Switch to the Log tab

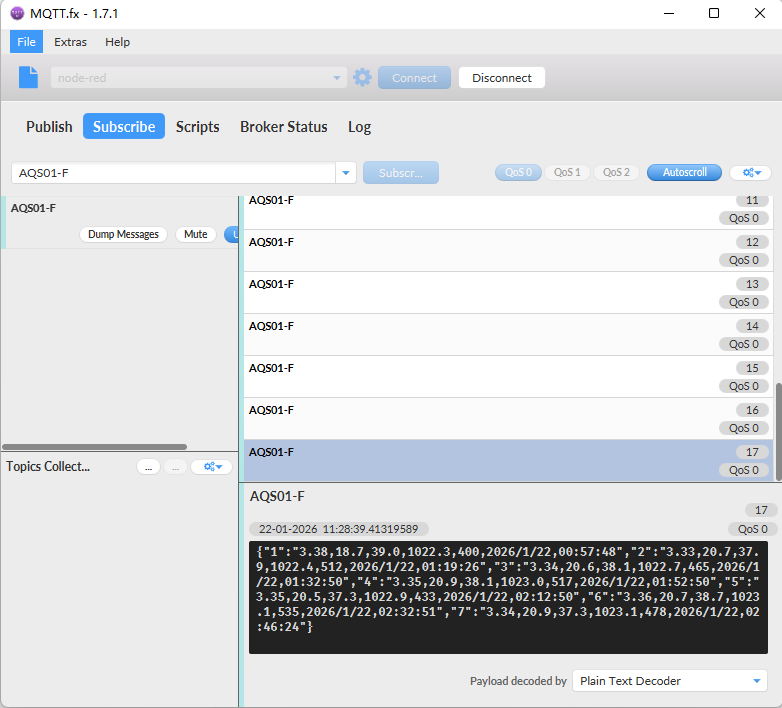click(x=360, y=127)
